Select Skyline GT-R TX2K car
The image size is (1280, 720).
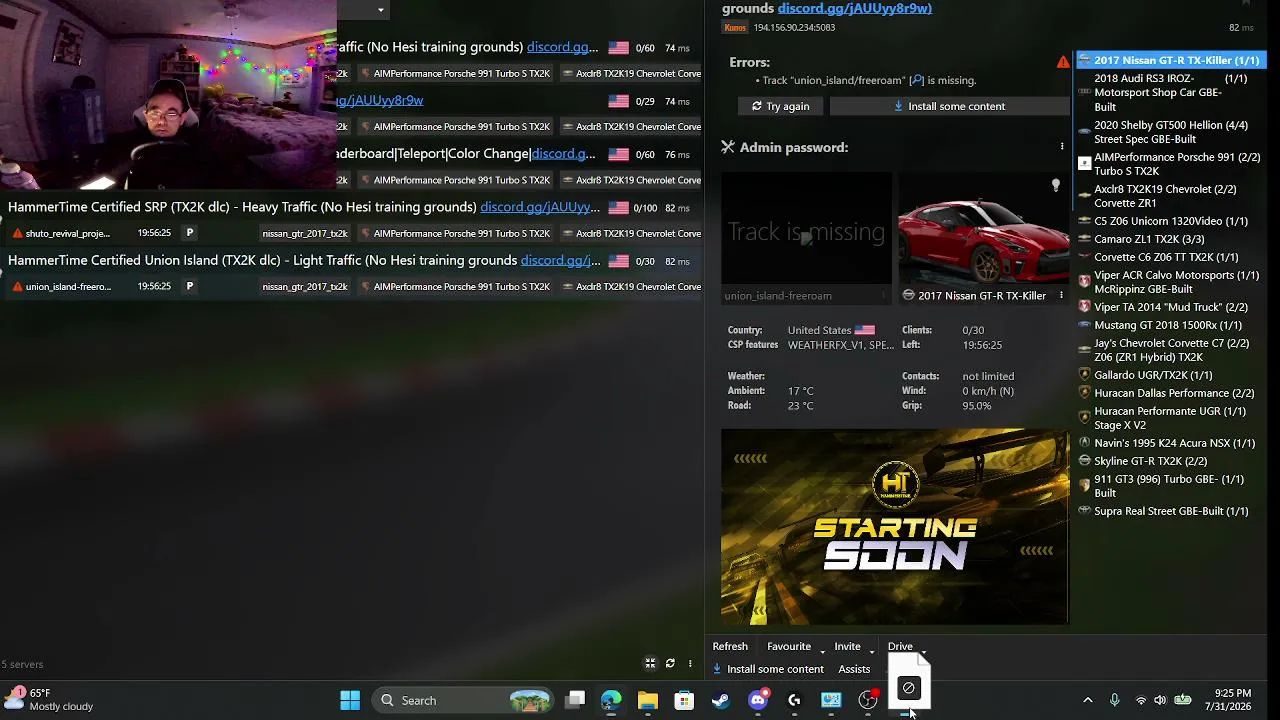coord(1171,461)
